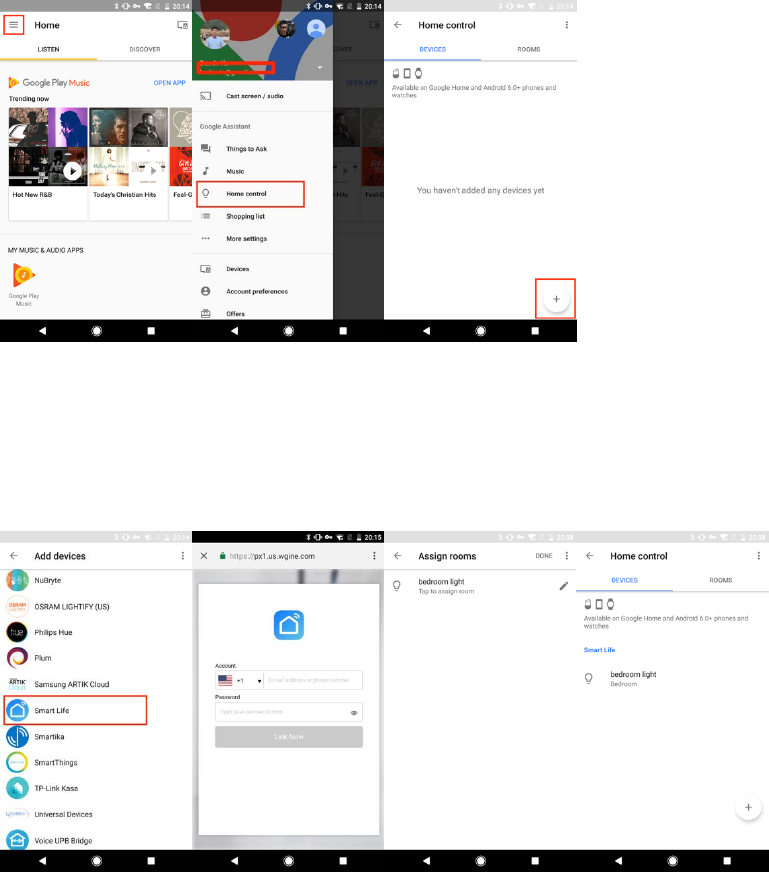Close the px1.us.wgine.com login page
This screenshot has width=769, height=872.
click(x=204, y=556)
